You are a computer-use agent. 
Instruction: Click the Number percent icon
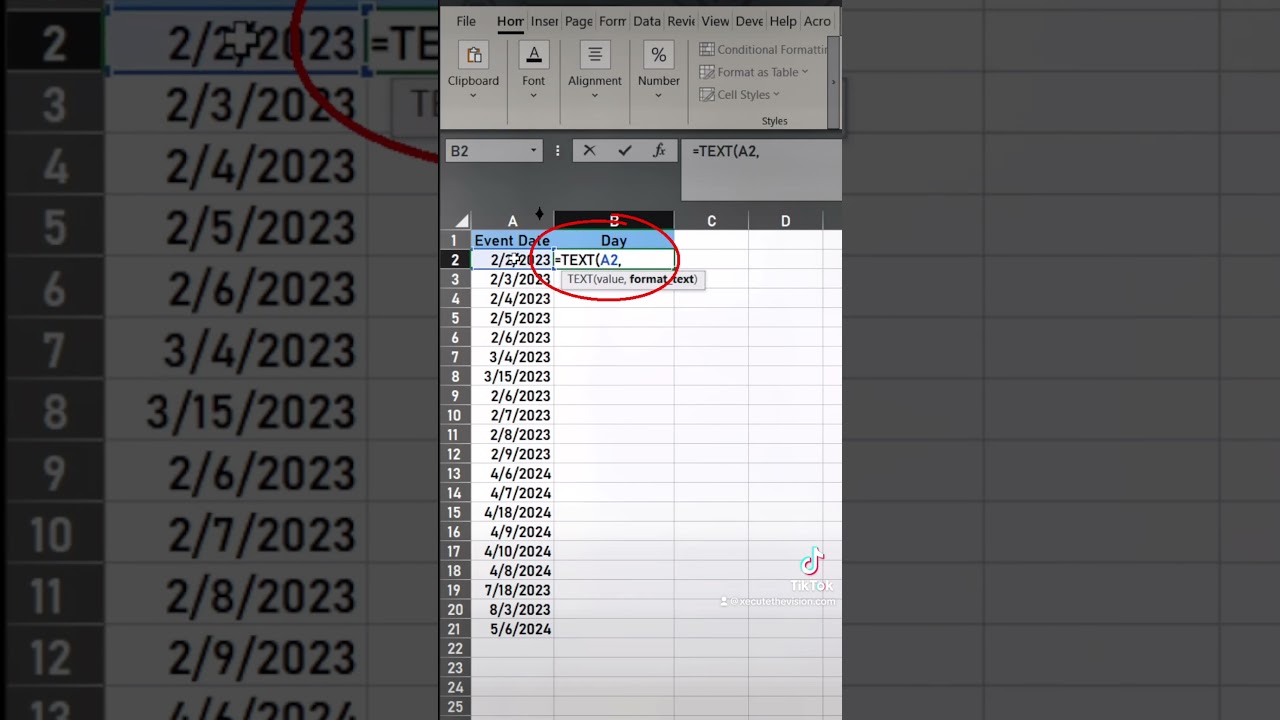click(x=658, y=54)
